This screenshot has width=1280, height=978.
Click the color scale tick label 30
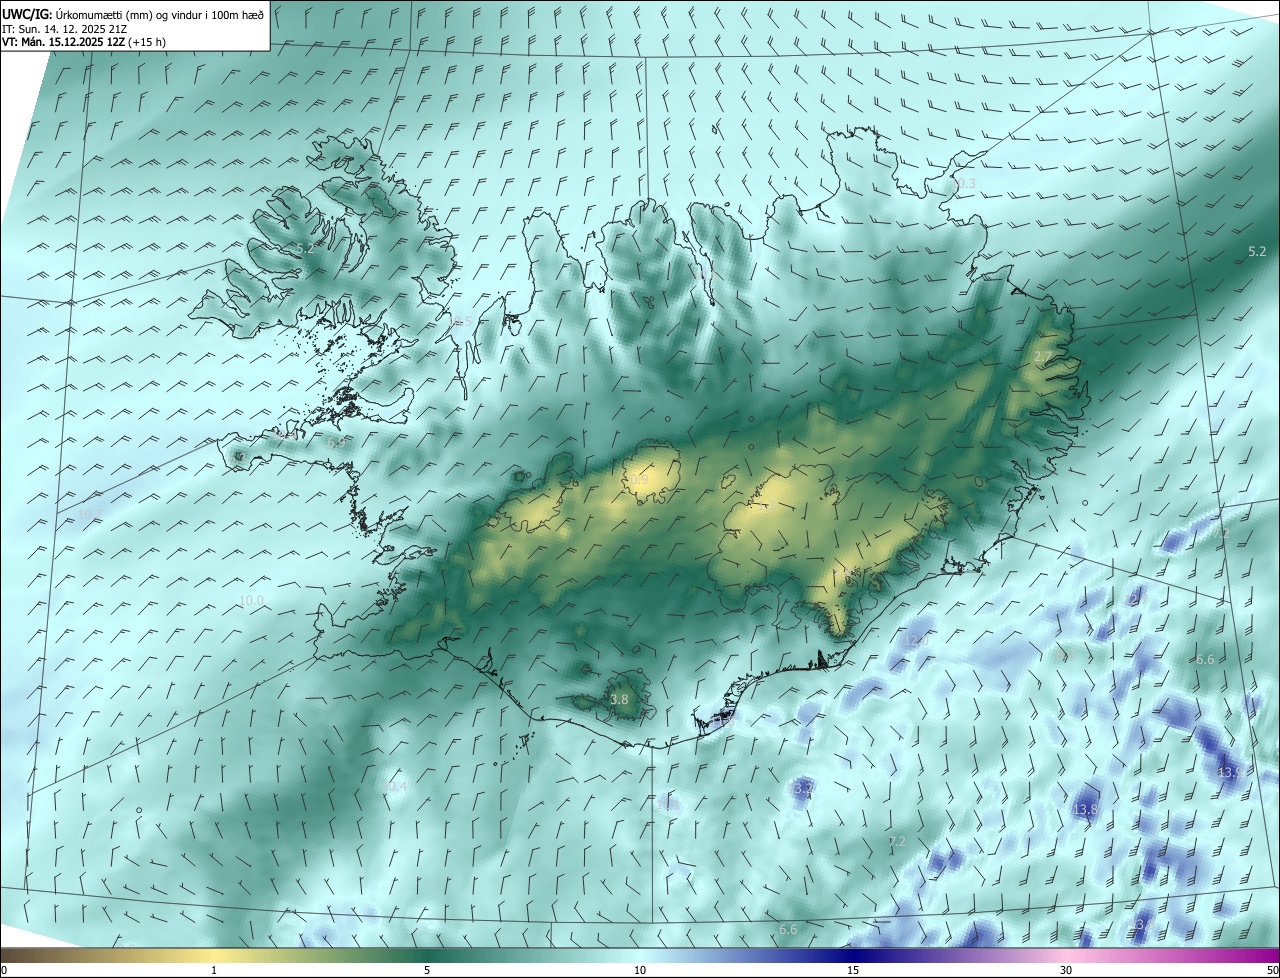pyautogui.click(x=1066, y=971)
